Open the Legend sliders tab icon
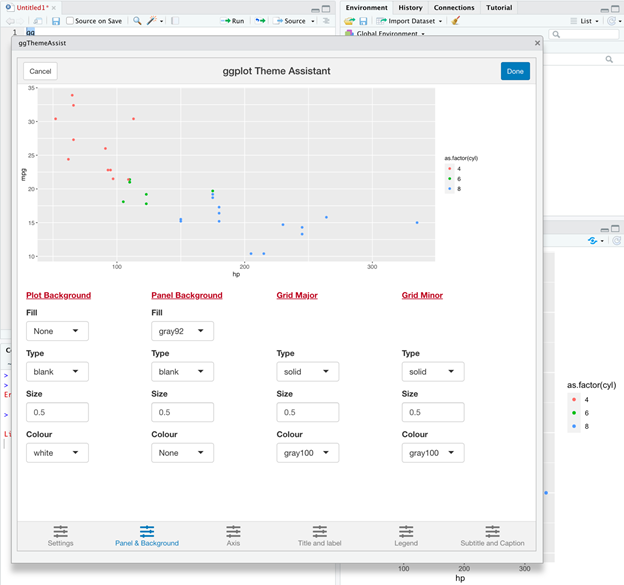 pos(405,531)
